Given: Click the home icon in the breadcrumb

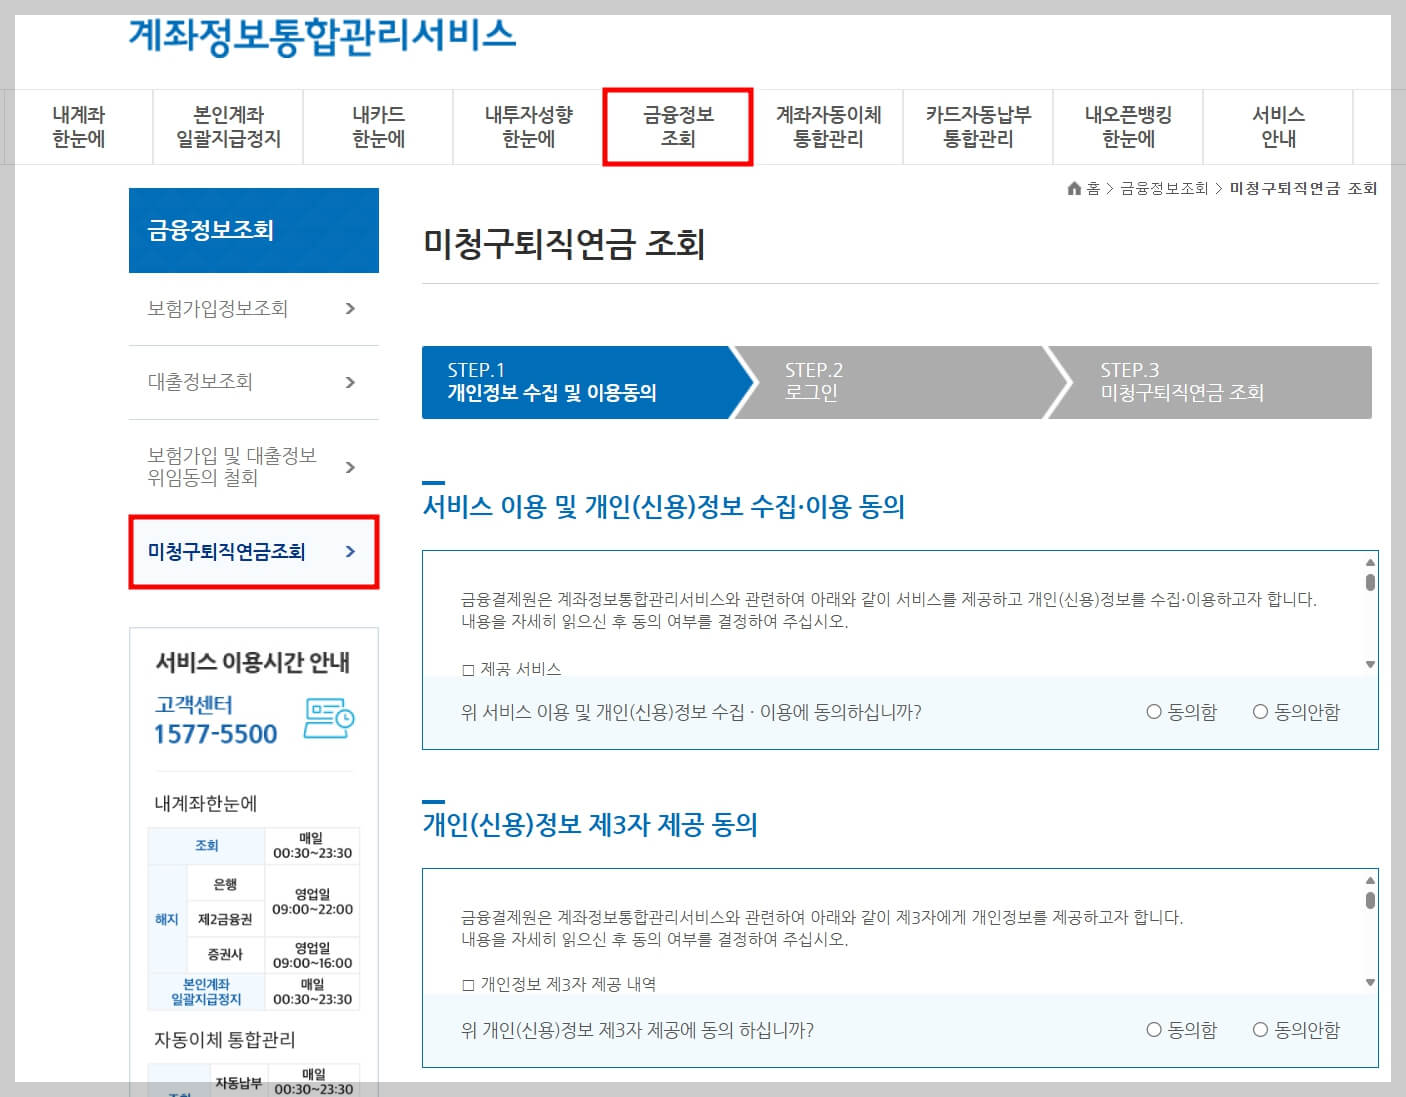Looking at the screenshot, I should click(1075, 188).
